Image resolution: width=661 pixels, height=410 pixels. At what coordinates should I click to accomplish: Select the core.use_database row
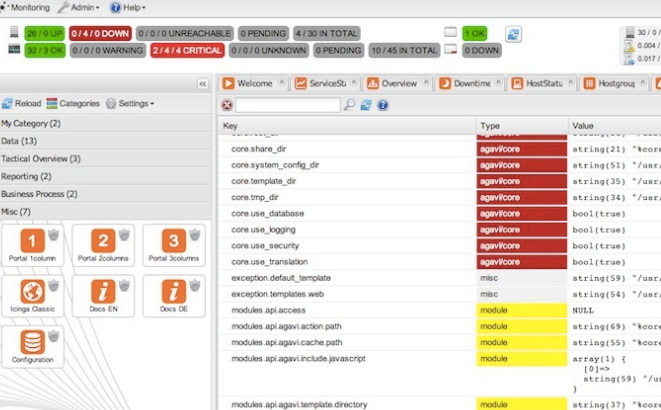coord(439,214)
